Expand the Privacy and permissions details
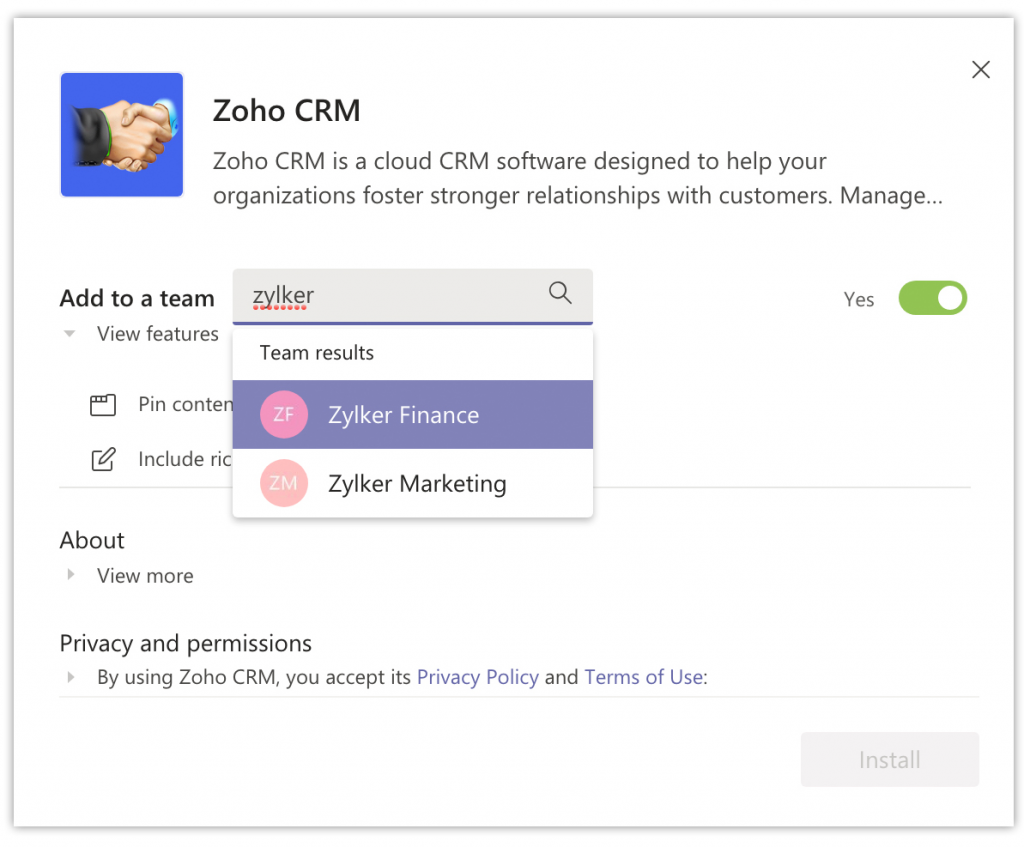 pyautogui.click(x=70, y=677)
